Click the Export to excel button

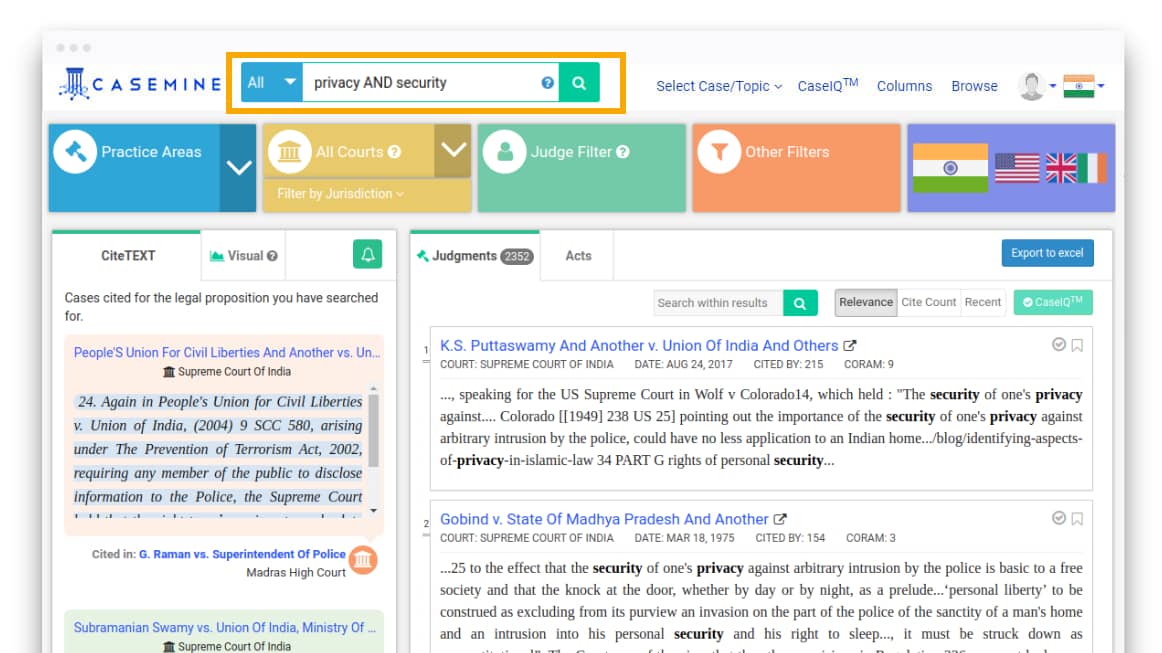tap(1047, 253)
